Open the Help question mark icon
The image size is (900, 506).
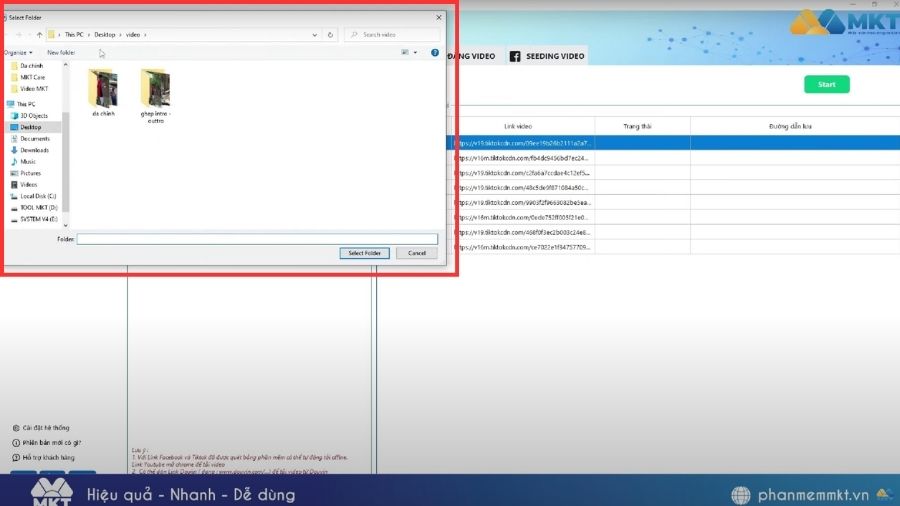[x=435, y=52]
